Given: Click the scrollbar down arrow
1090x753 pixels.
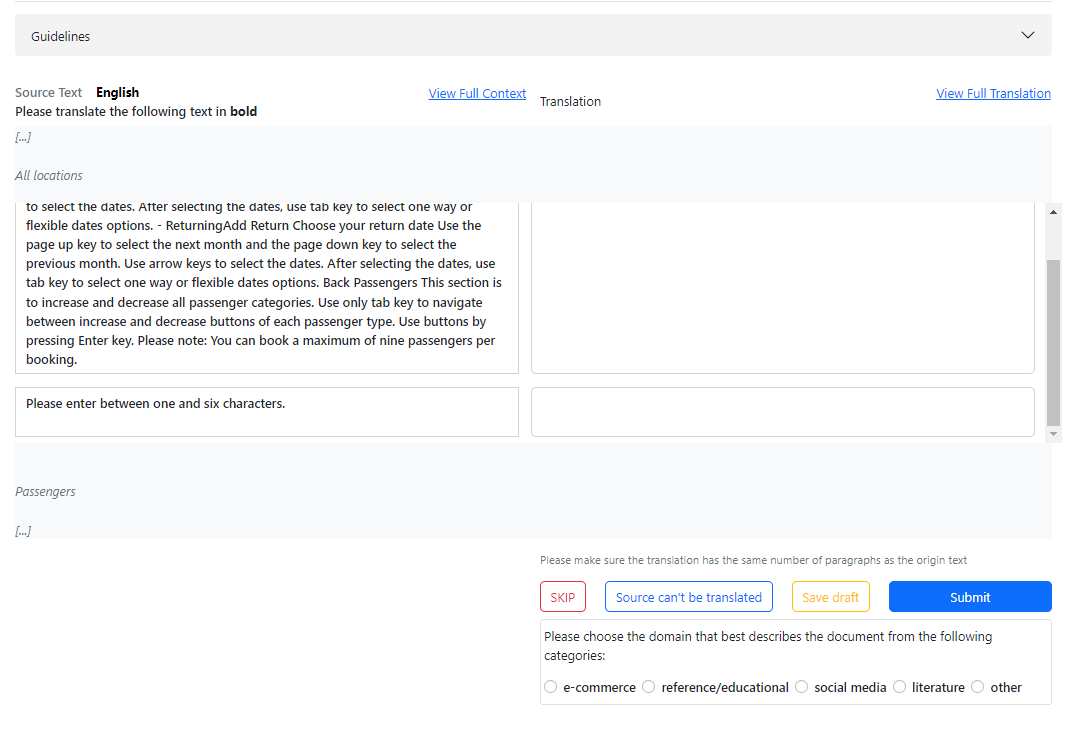Looking at the screenshot, I should [1053, 434].
